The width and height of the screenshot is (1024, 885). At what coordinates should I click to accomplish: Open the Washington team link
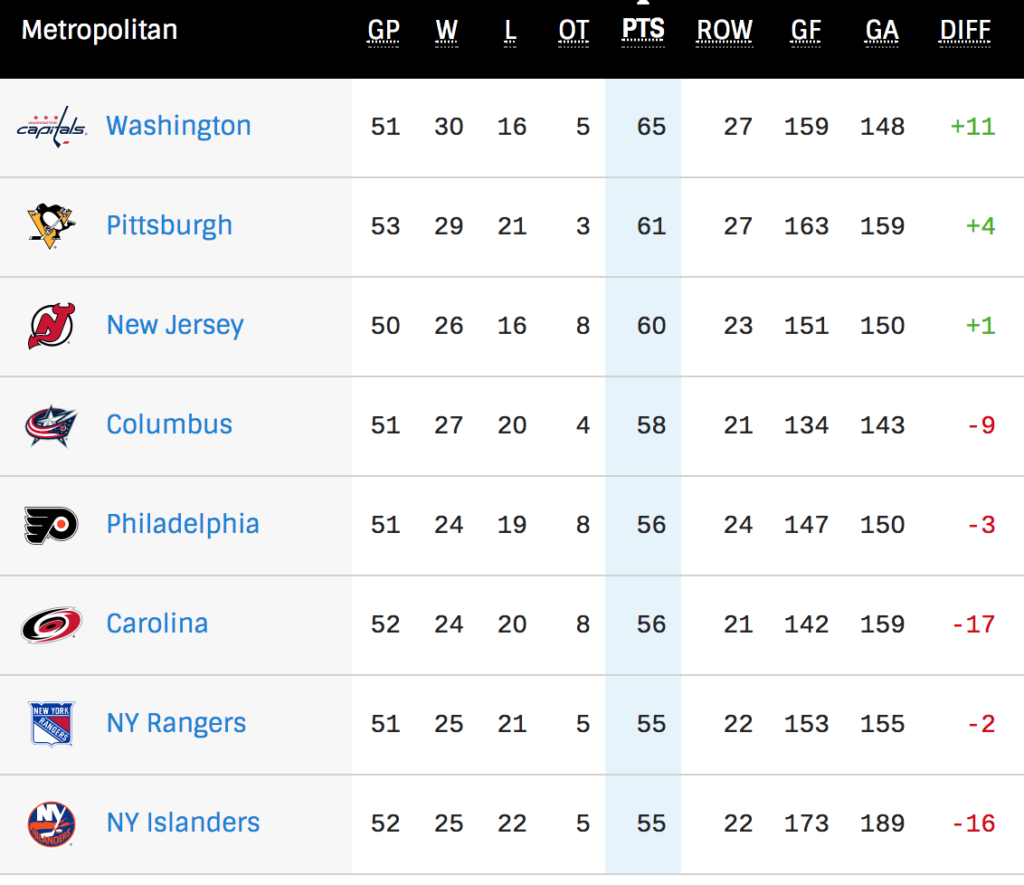(x=178, y=126)
